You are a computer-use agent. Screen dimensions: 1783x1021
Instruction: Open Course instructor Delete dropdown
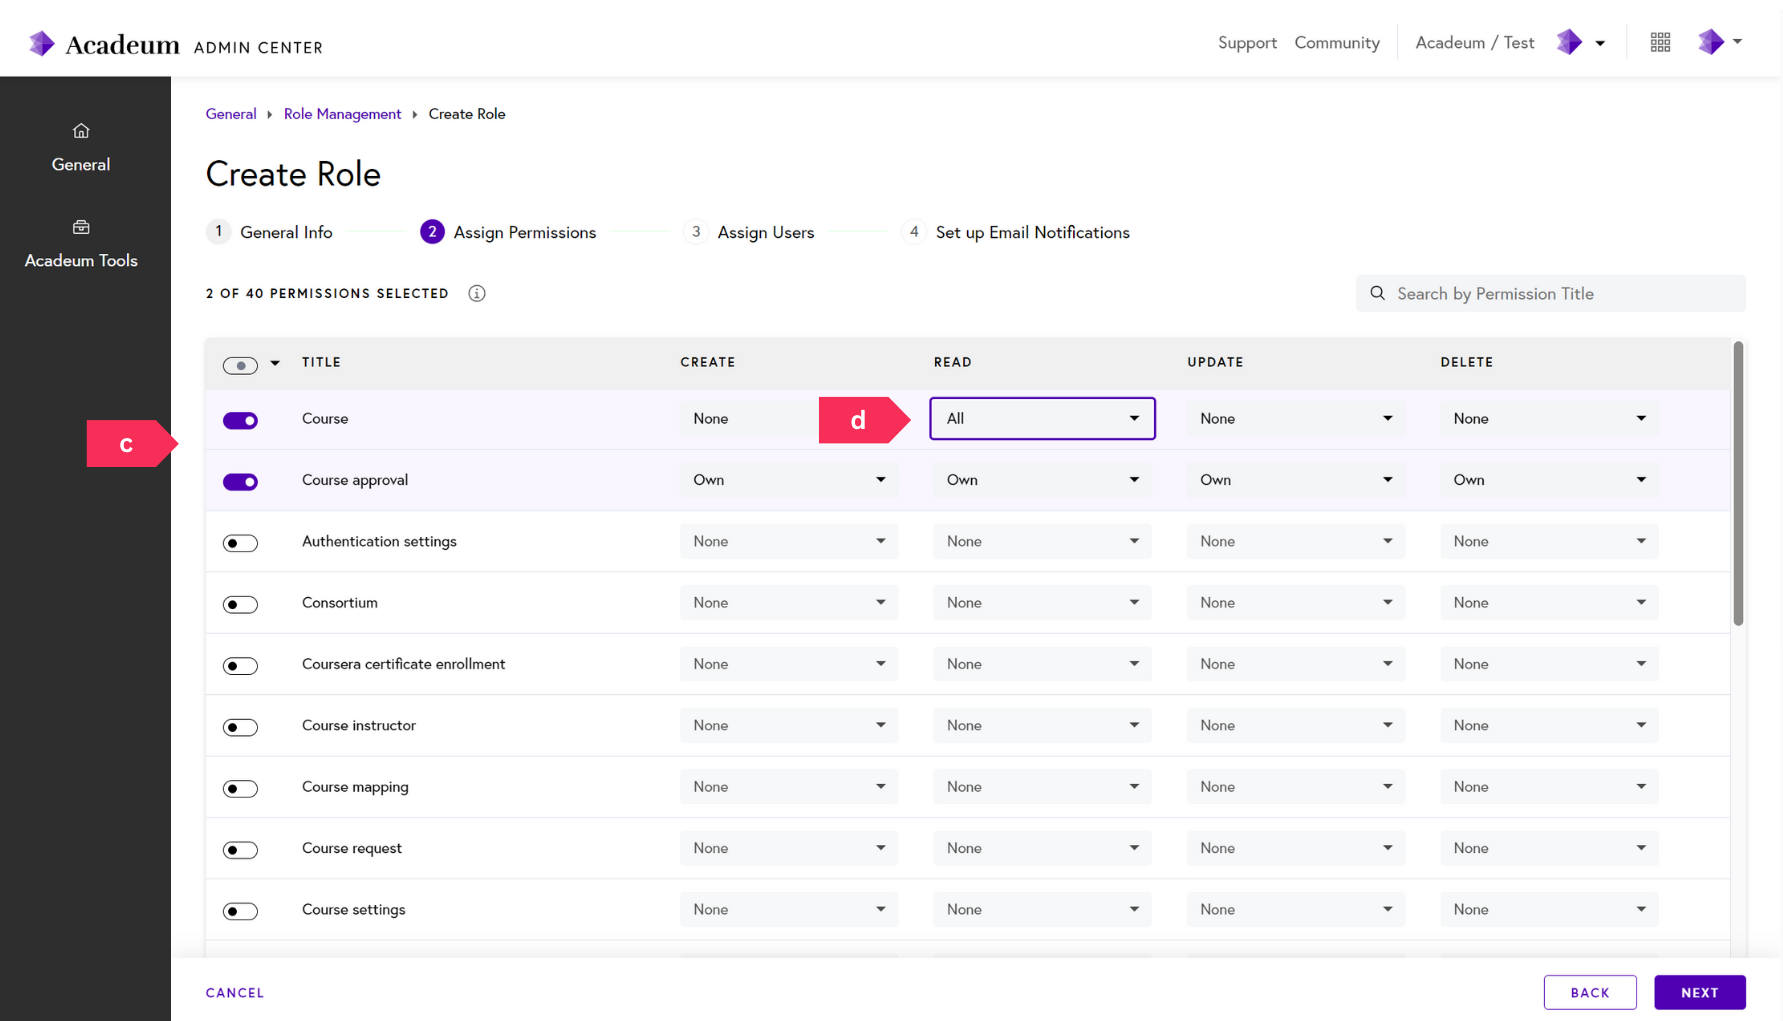pyautogui.click(x=1549, y=725)
